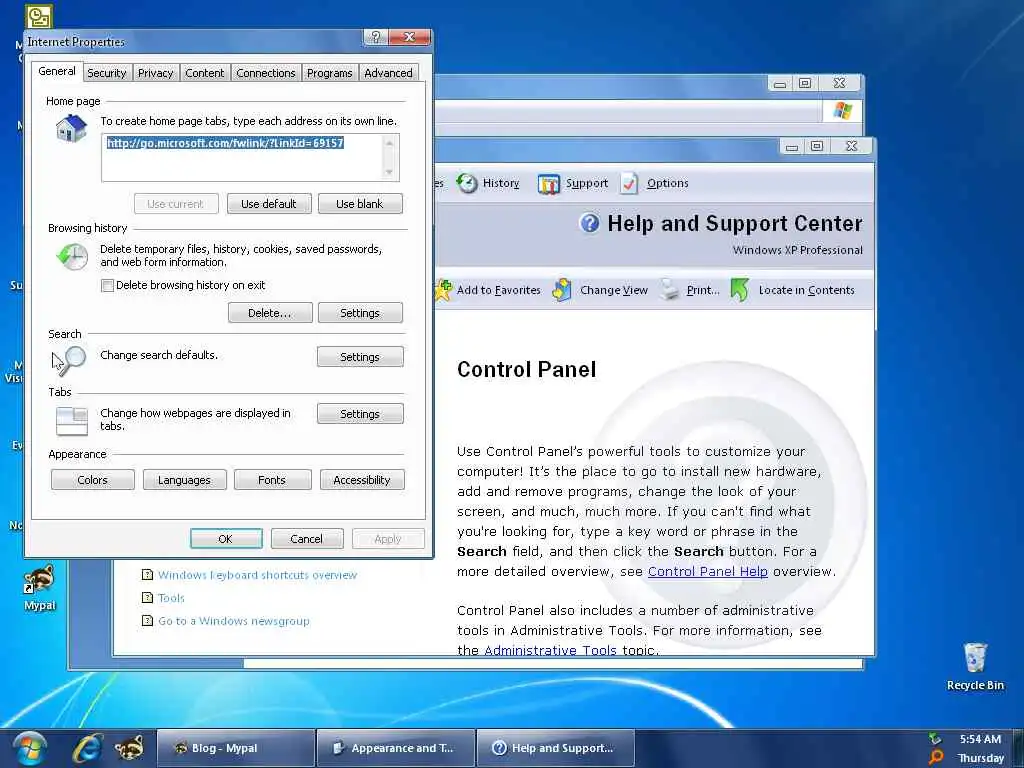Click Cancel in Internet Properties
The image size is (1024, 768).
point(307,539)
